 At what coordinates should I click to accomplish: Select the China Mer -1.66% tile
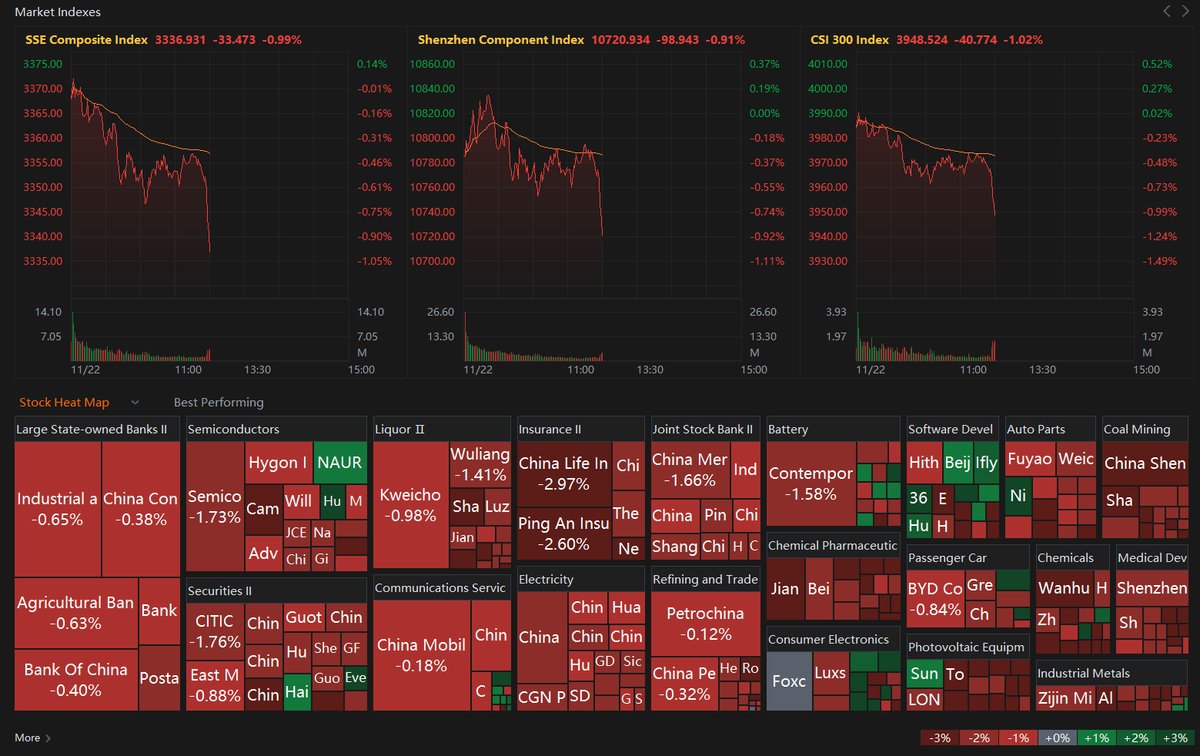click(690, 470)
